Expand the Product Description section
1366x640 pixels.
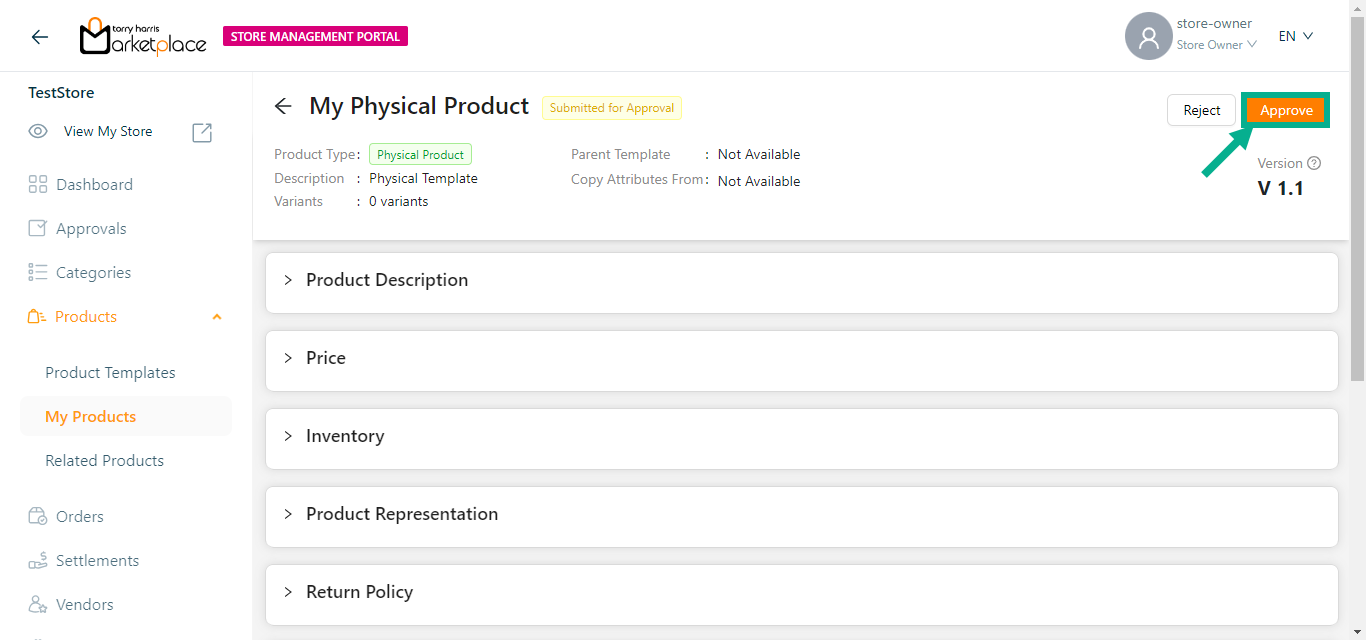point(387,280)
